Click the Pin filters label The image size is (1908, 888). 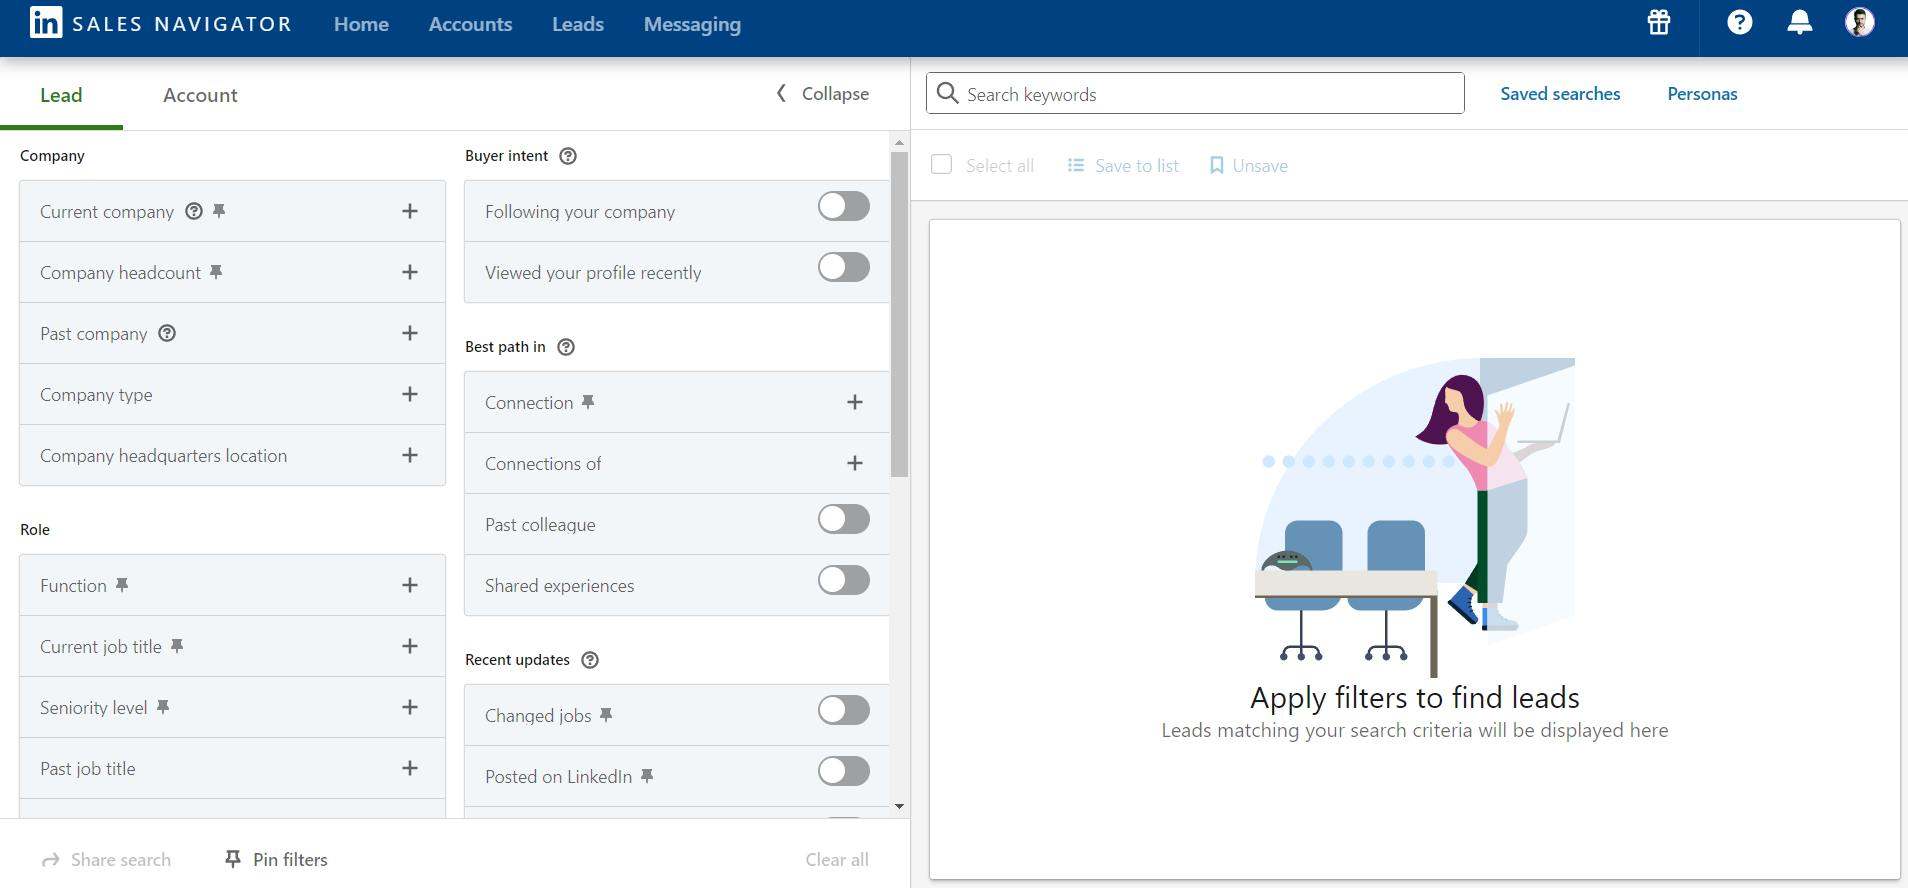pyautogui.click(x=290, y=859)
